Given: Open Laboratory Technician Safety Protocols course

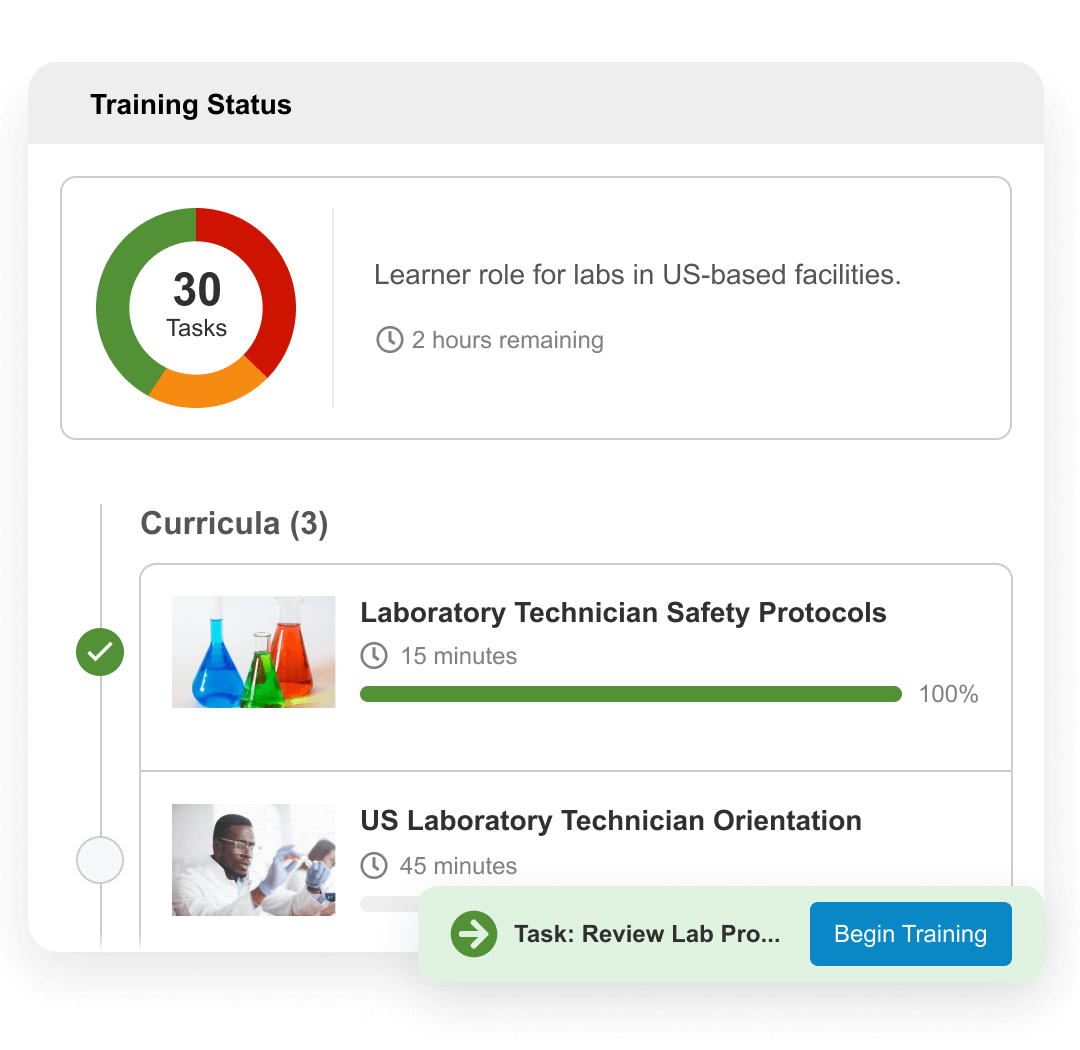Looking at the screenshot, I should (623, 613).
